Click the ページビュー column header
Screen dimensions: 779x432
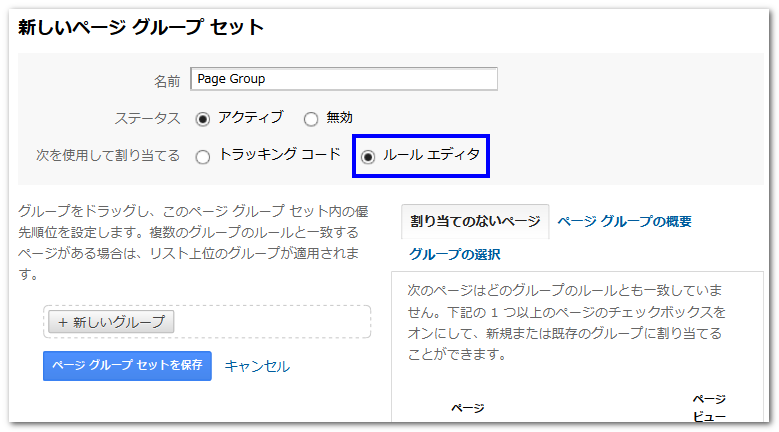tap(709, 407)
